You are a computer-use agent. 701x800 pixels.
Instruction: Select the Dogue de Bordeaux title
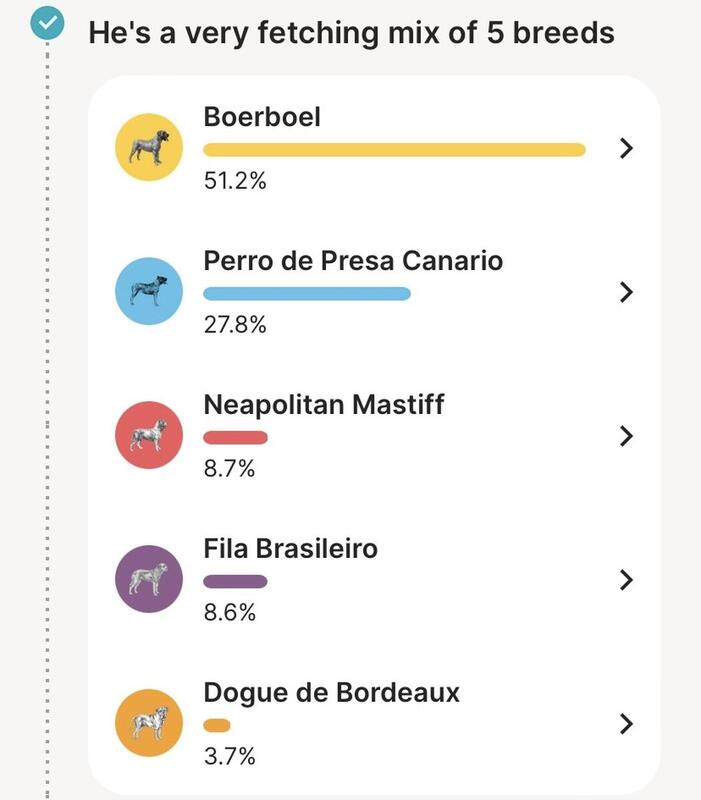pyautogui.click(x=332, y=693)
